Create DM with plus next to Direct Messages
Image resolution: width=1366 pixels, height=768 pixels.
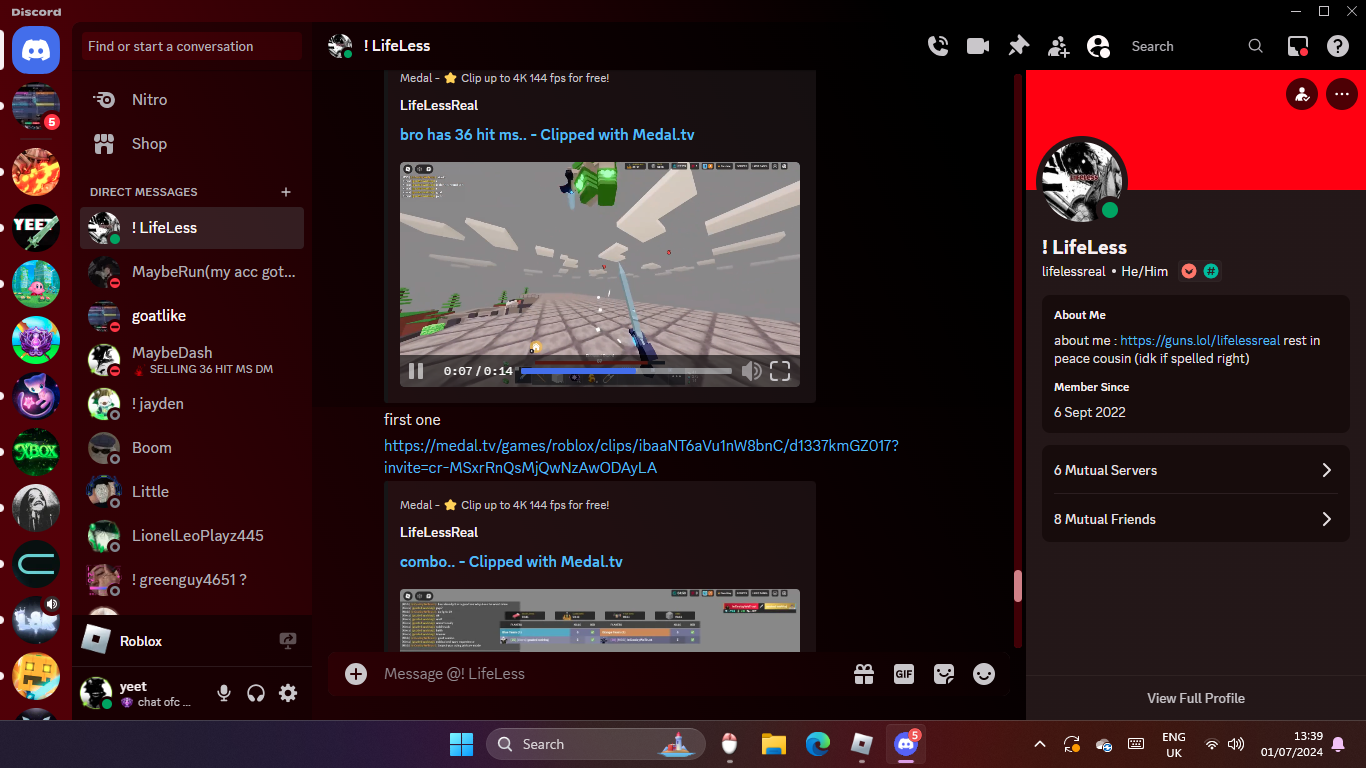[286, 192]
